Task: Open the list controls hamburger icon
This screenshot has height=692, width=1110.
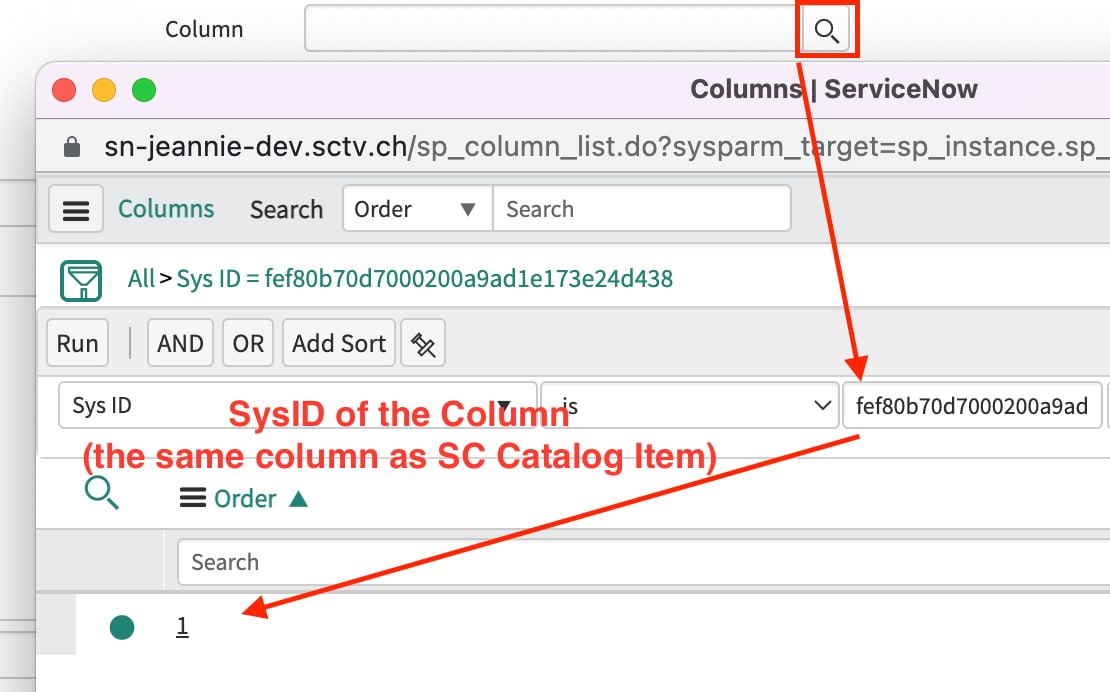Action: (x=76, y=209)
